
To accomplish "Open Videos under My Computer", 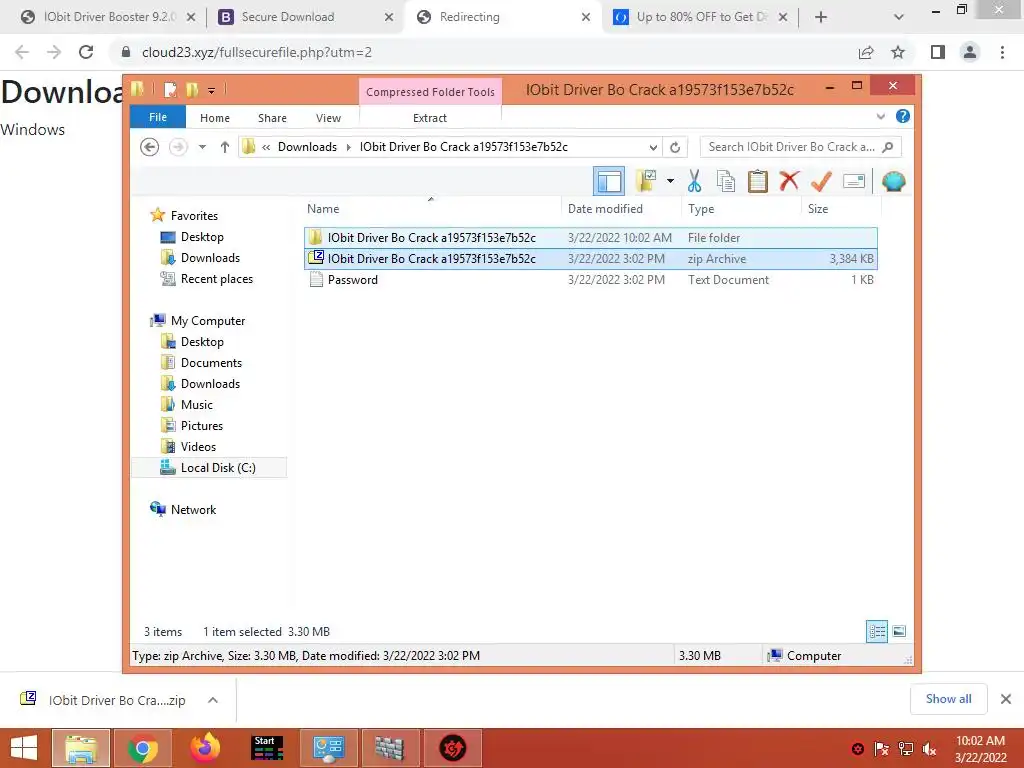I will click(x=198, y=446).
